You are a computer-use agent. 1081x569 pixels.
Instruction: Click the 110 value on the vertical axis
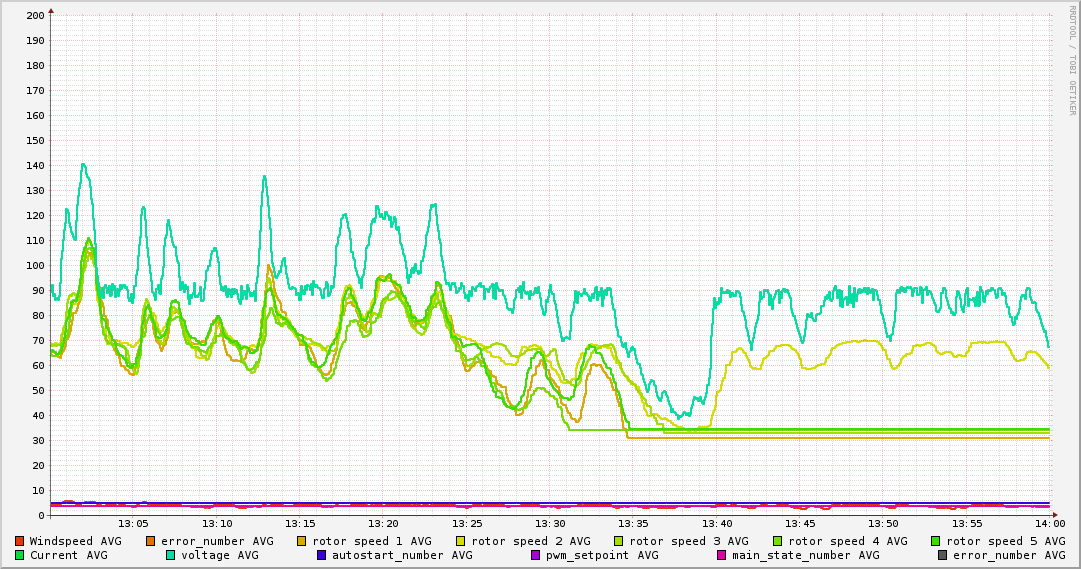35,241
